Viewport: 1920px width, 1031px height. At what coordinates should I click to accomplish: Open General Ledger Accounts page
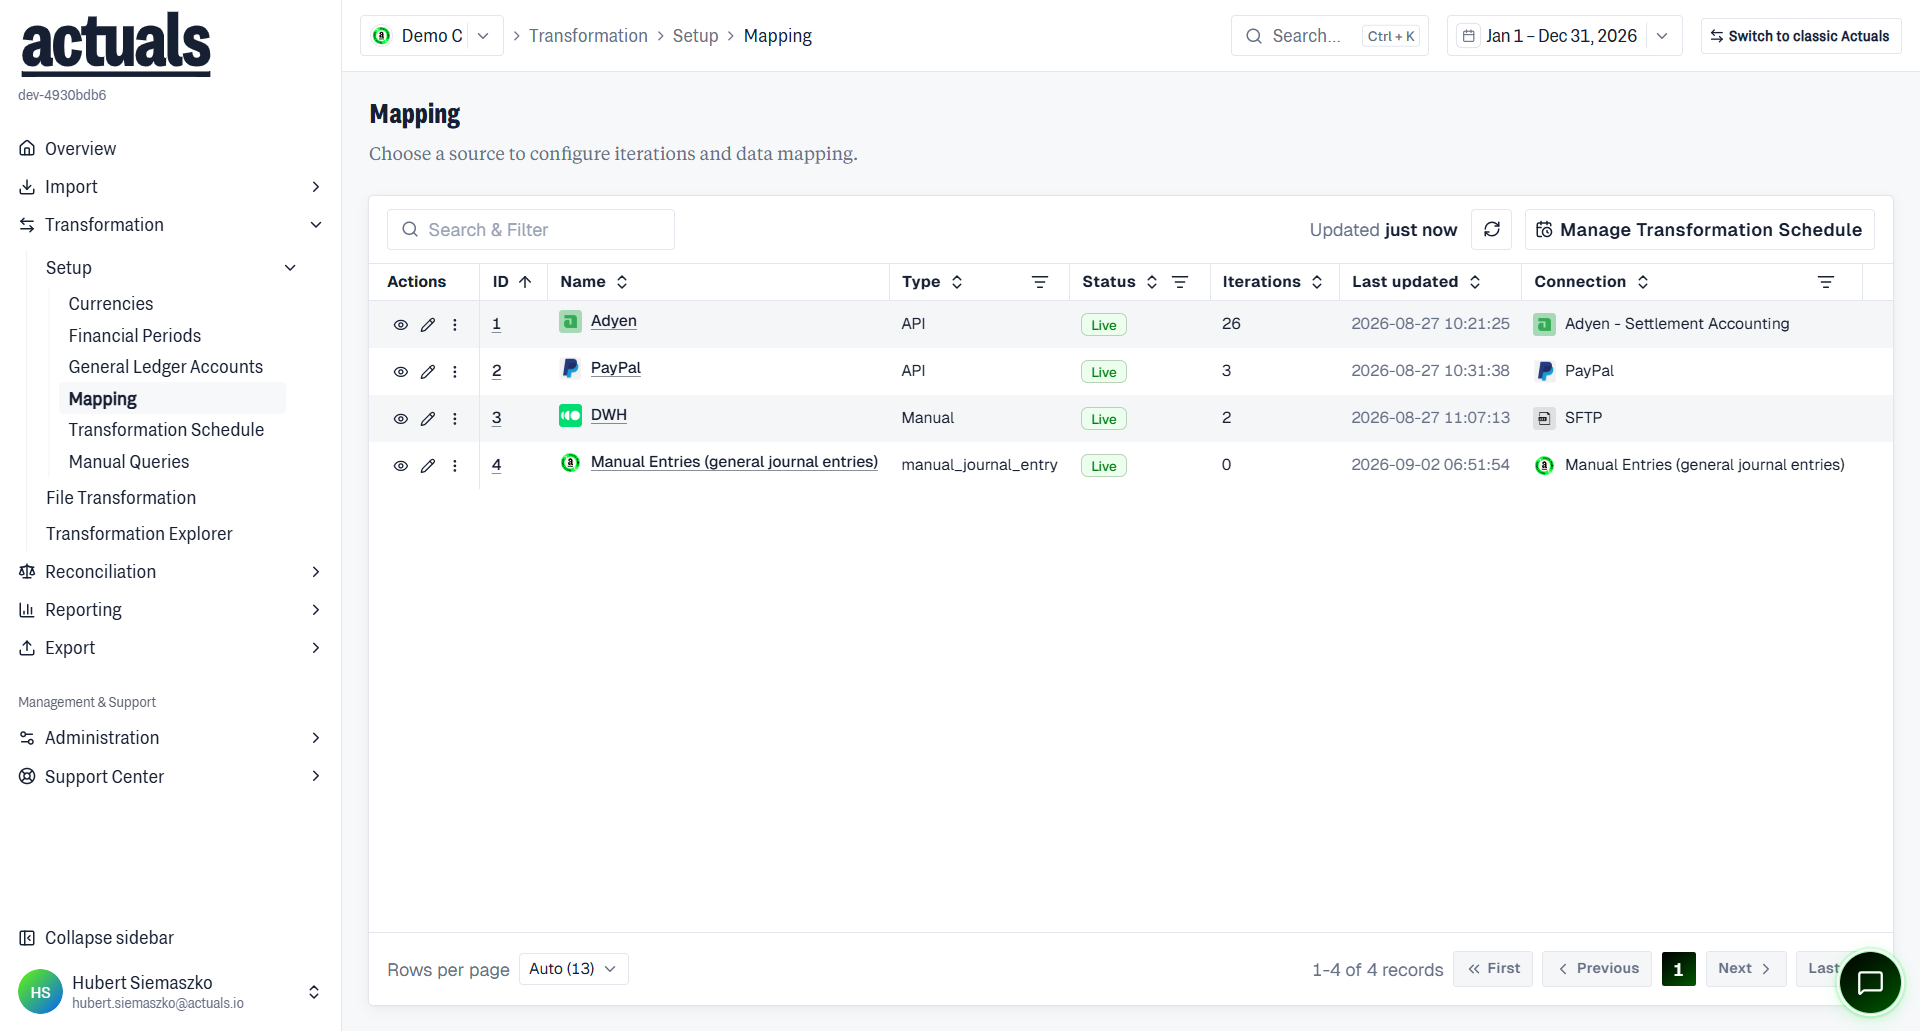[x=166, y=367]
